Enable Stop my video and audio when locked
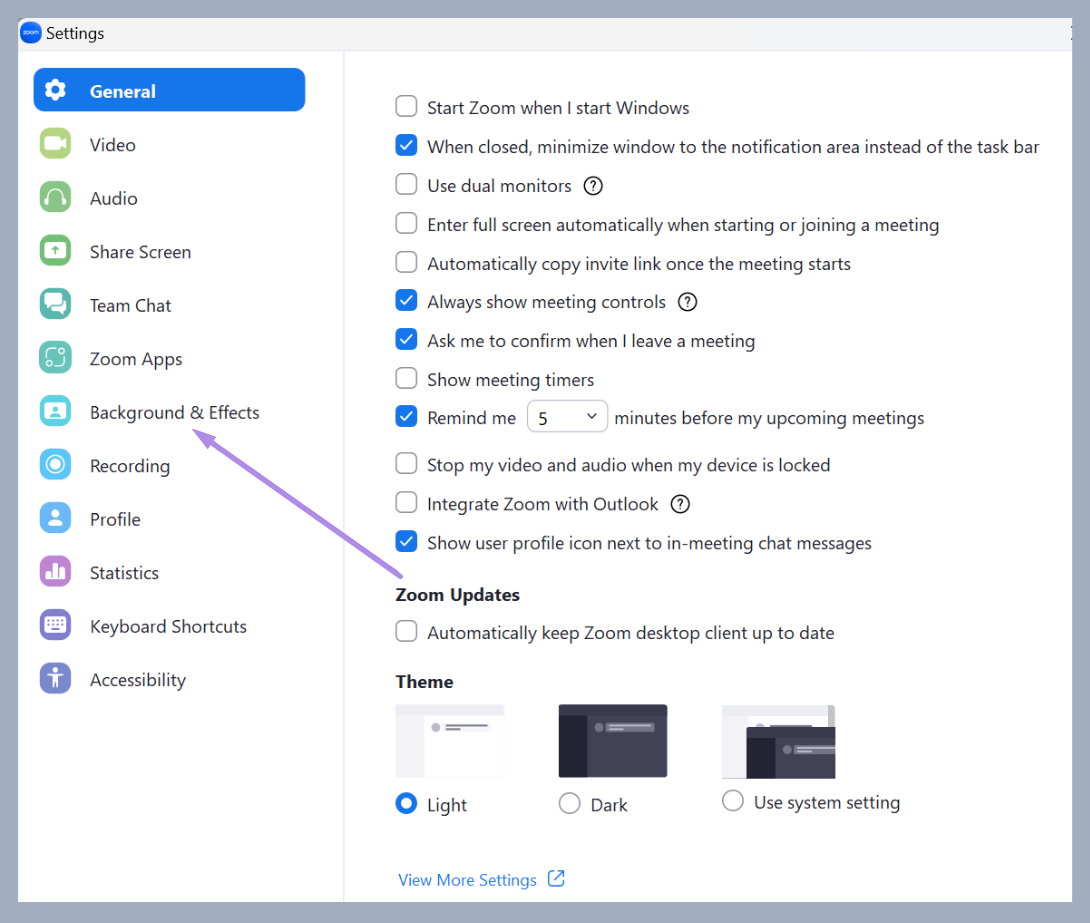1090x923 pixels. click(x=406, y=463)
